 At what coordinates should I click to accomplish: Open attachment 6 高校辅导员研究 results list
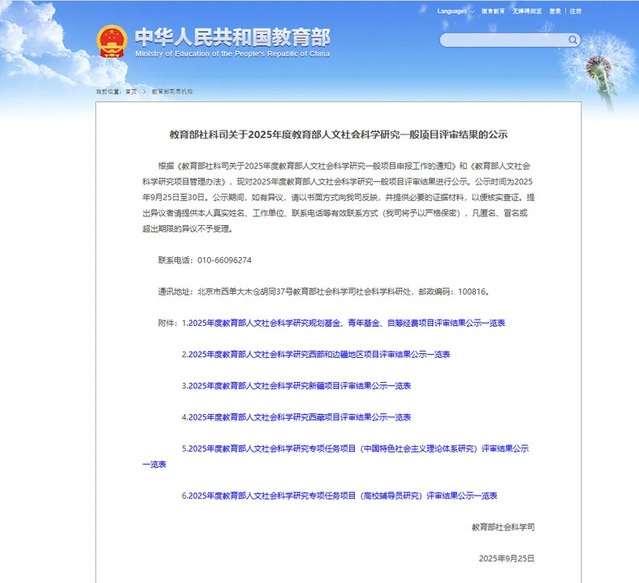coord(339,495)
